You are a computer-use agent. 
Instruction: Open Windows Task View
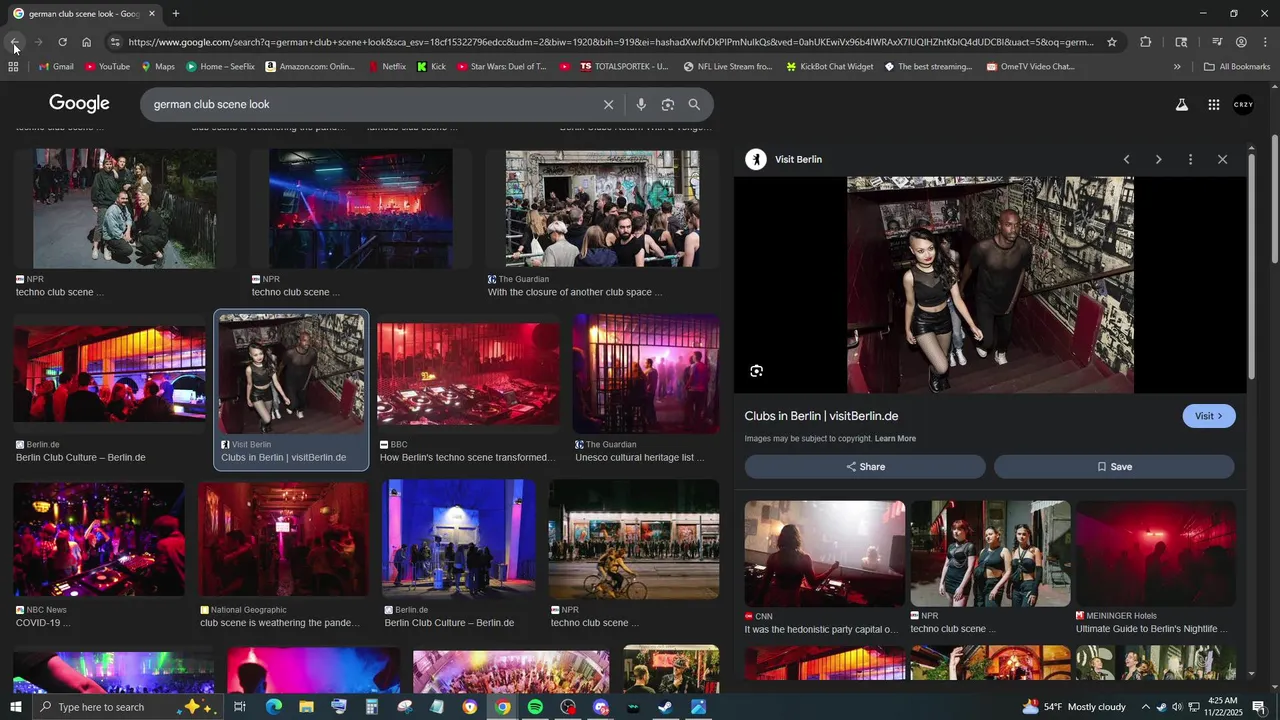pyautogui.click(x=240, y=707)
